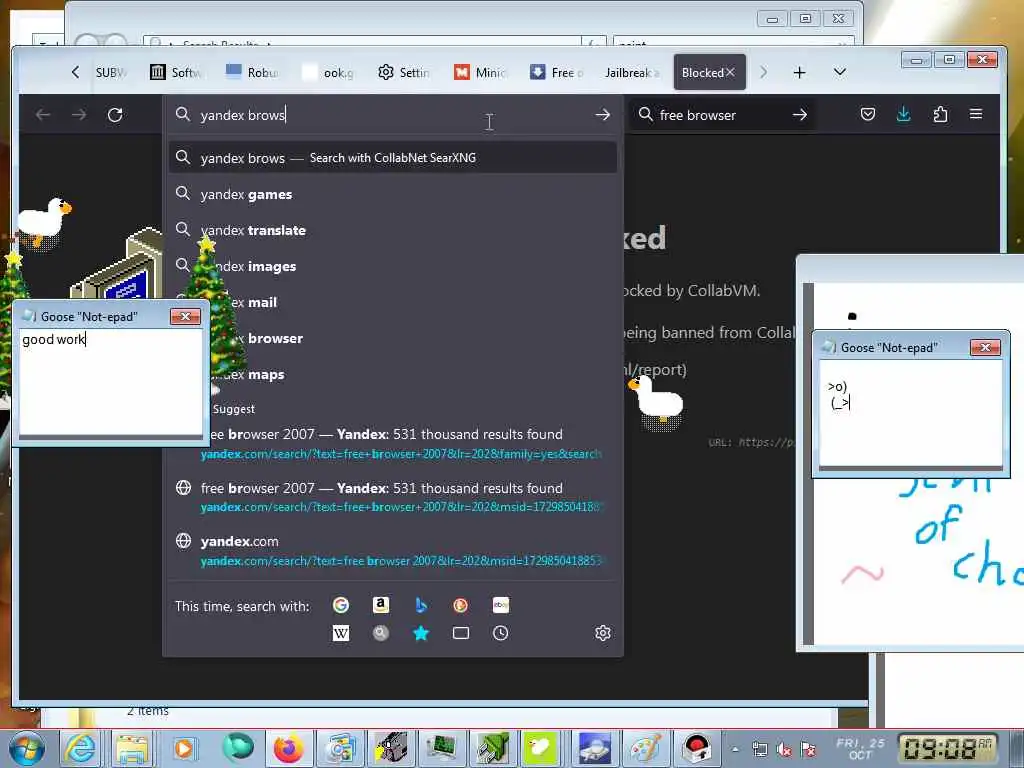Submit the free browser search arrow
Viewport: 1024px width, 768px height.
tap(800, 115)
